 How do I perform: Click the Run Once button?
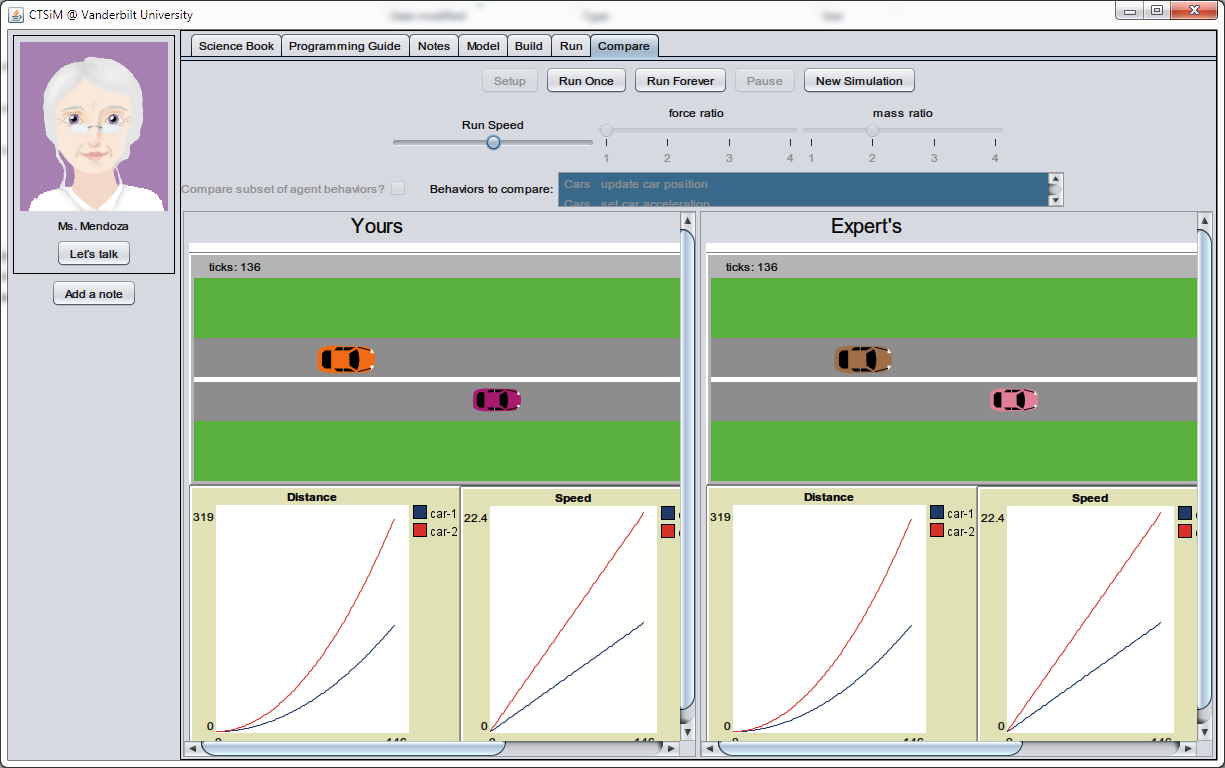[x=585, y=80]
